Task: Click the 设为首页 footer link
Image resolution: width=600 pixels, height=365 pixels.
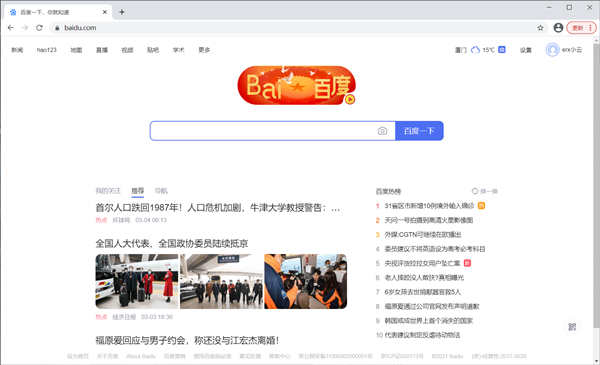Action: pyautogui.click(x=78, y=356)
